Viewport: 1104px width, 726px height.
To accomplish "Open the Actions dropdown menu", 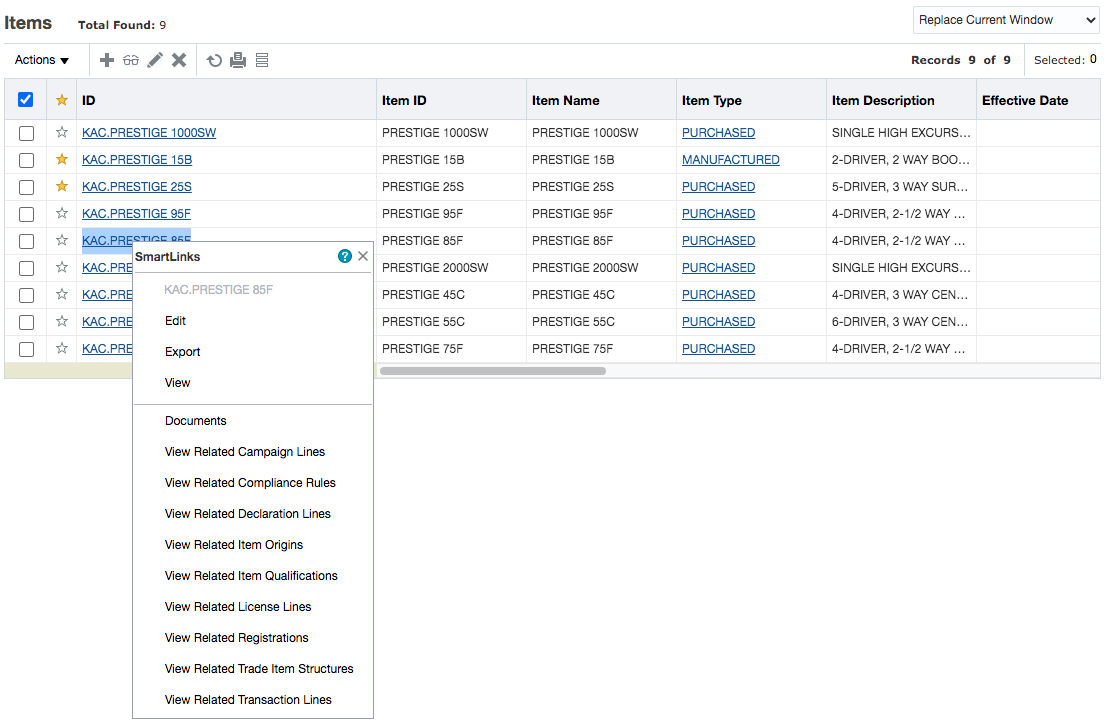I will pyautogui.click(x=42, y=60).
